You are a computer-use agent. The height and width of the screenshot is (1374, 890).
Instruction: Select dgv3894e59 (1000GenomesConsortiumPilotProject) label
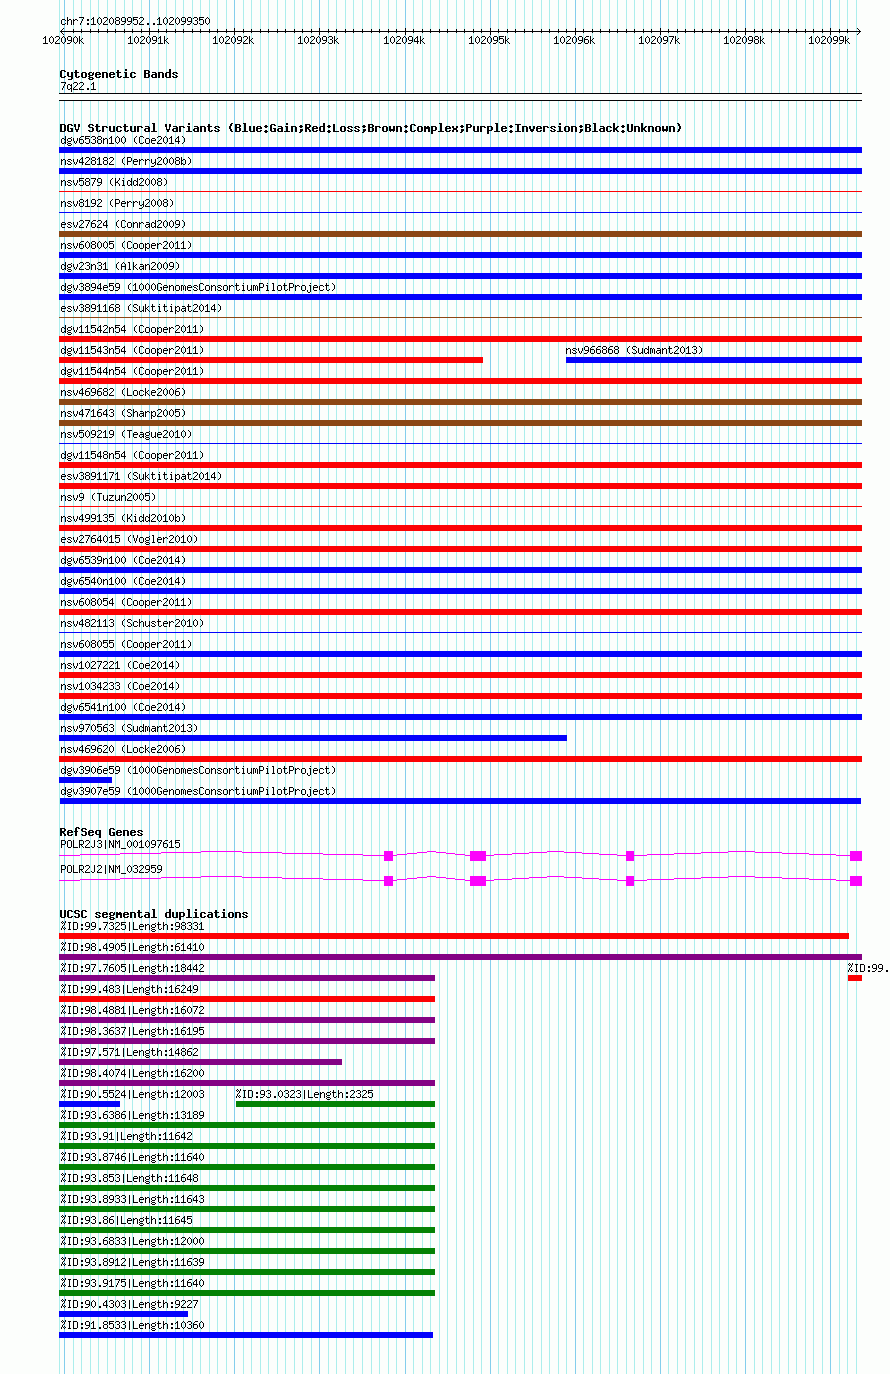click(198, 287)
